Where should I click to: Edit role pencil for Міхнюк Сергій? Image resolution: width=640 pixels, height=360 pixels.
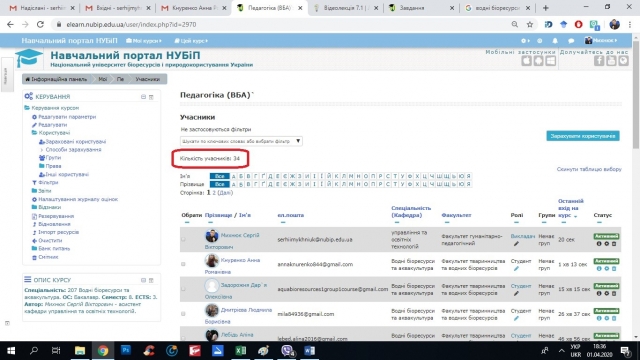516,244
